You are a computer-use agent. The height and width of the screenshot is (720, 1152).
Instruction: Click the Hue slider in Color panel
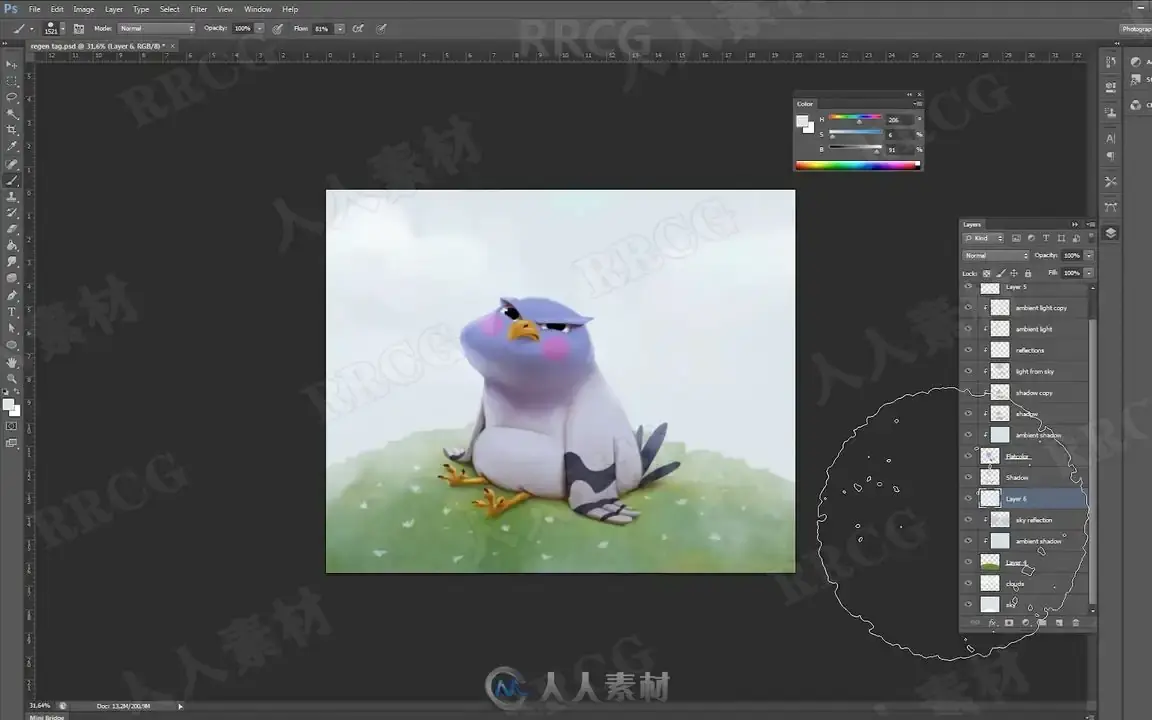tap(855, 118)
